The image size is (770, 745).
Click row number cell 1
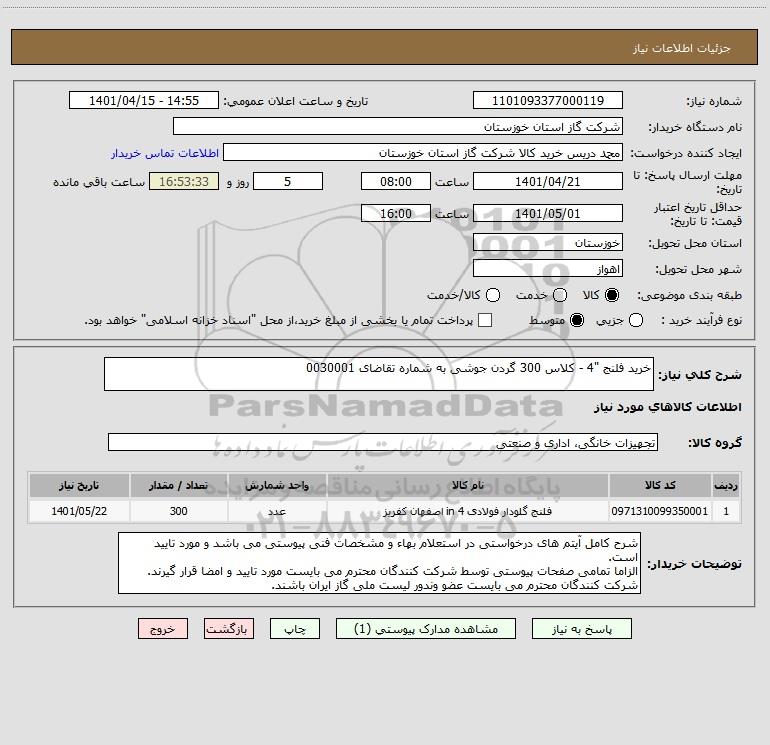[726, 511]
